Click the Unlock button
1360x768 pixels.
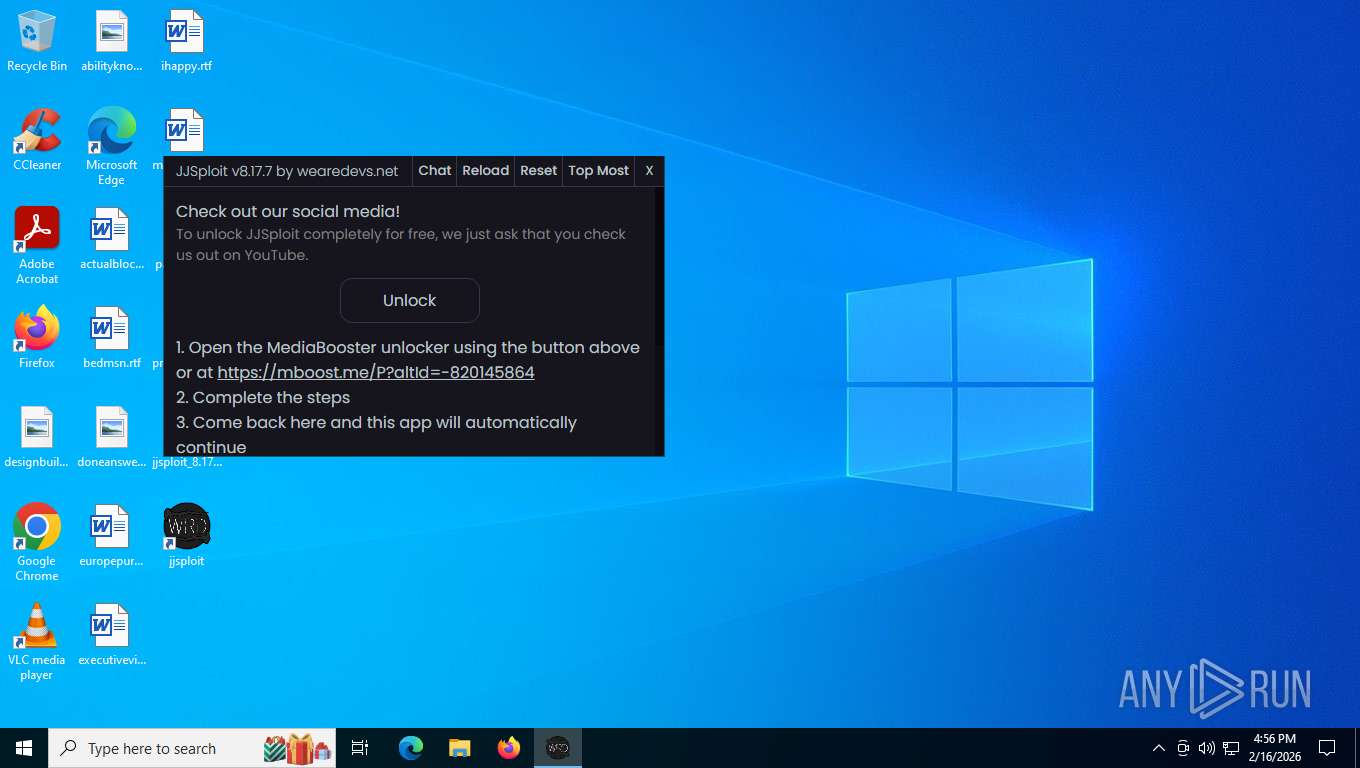pos(410,300)
